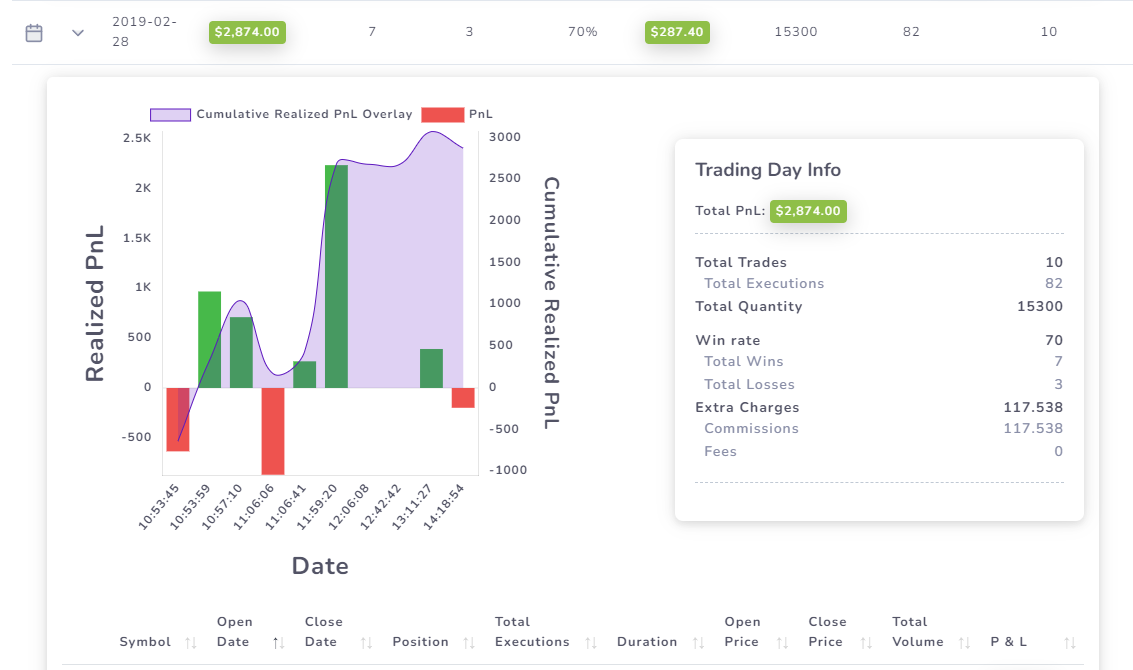The height and width of the screenshot is (670, 1133).
Task: Click the Realized PnL axis title
Action: [x=95, y=303]
